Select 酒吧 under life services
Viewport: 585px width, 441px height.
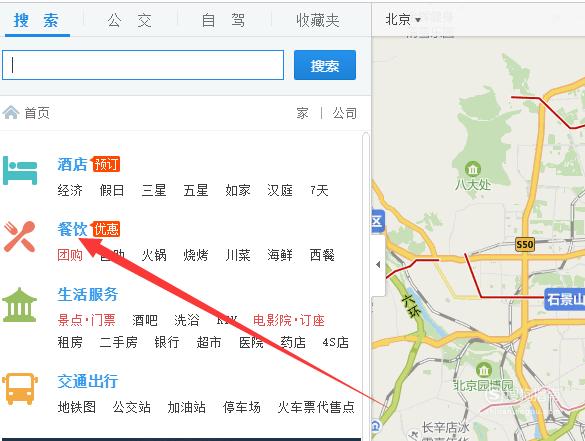tap(145, 320)
